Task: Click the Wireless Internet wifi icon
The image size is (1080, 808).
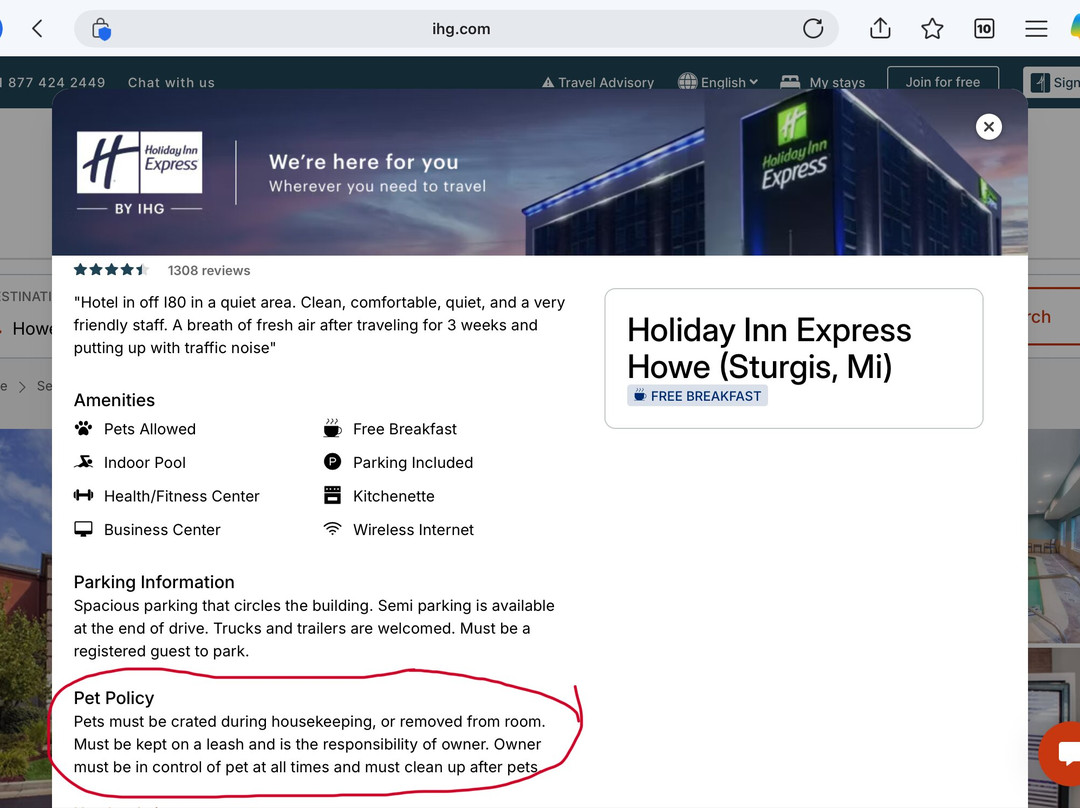Action: pyautogui.click(x=332, y=528)
